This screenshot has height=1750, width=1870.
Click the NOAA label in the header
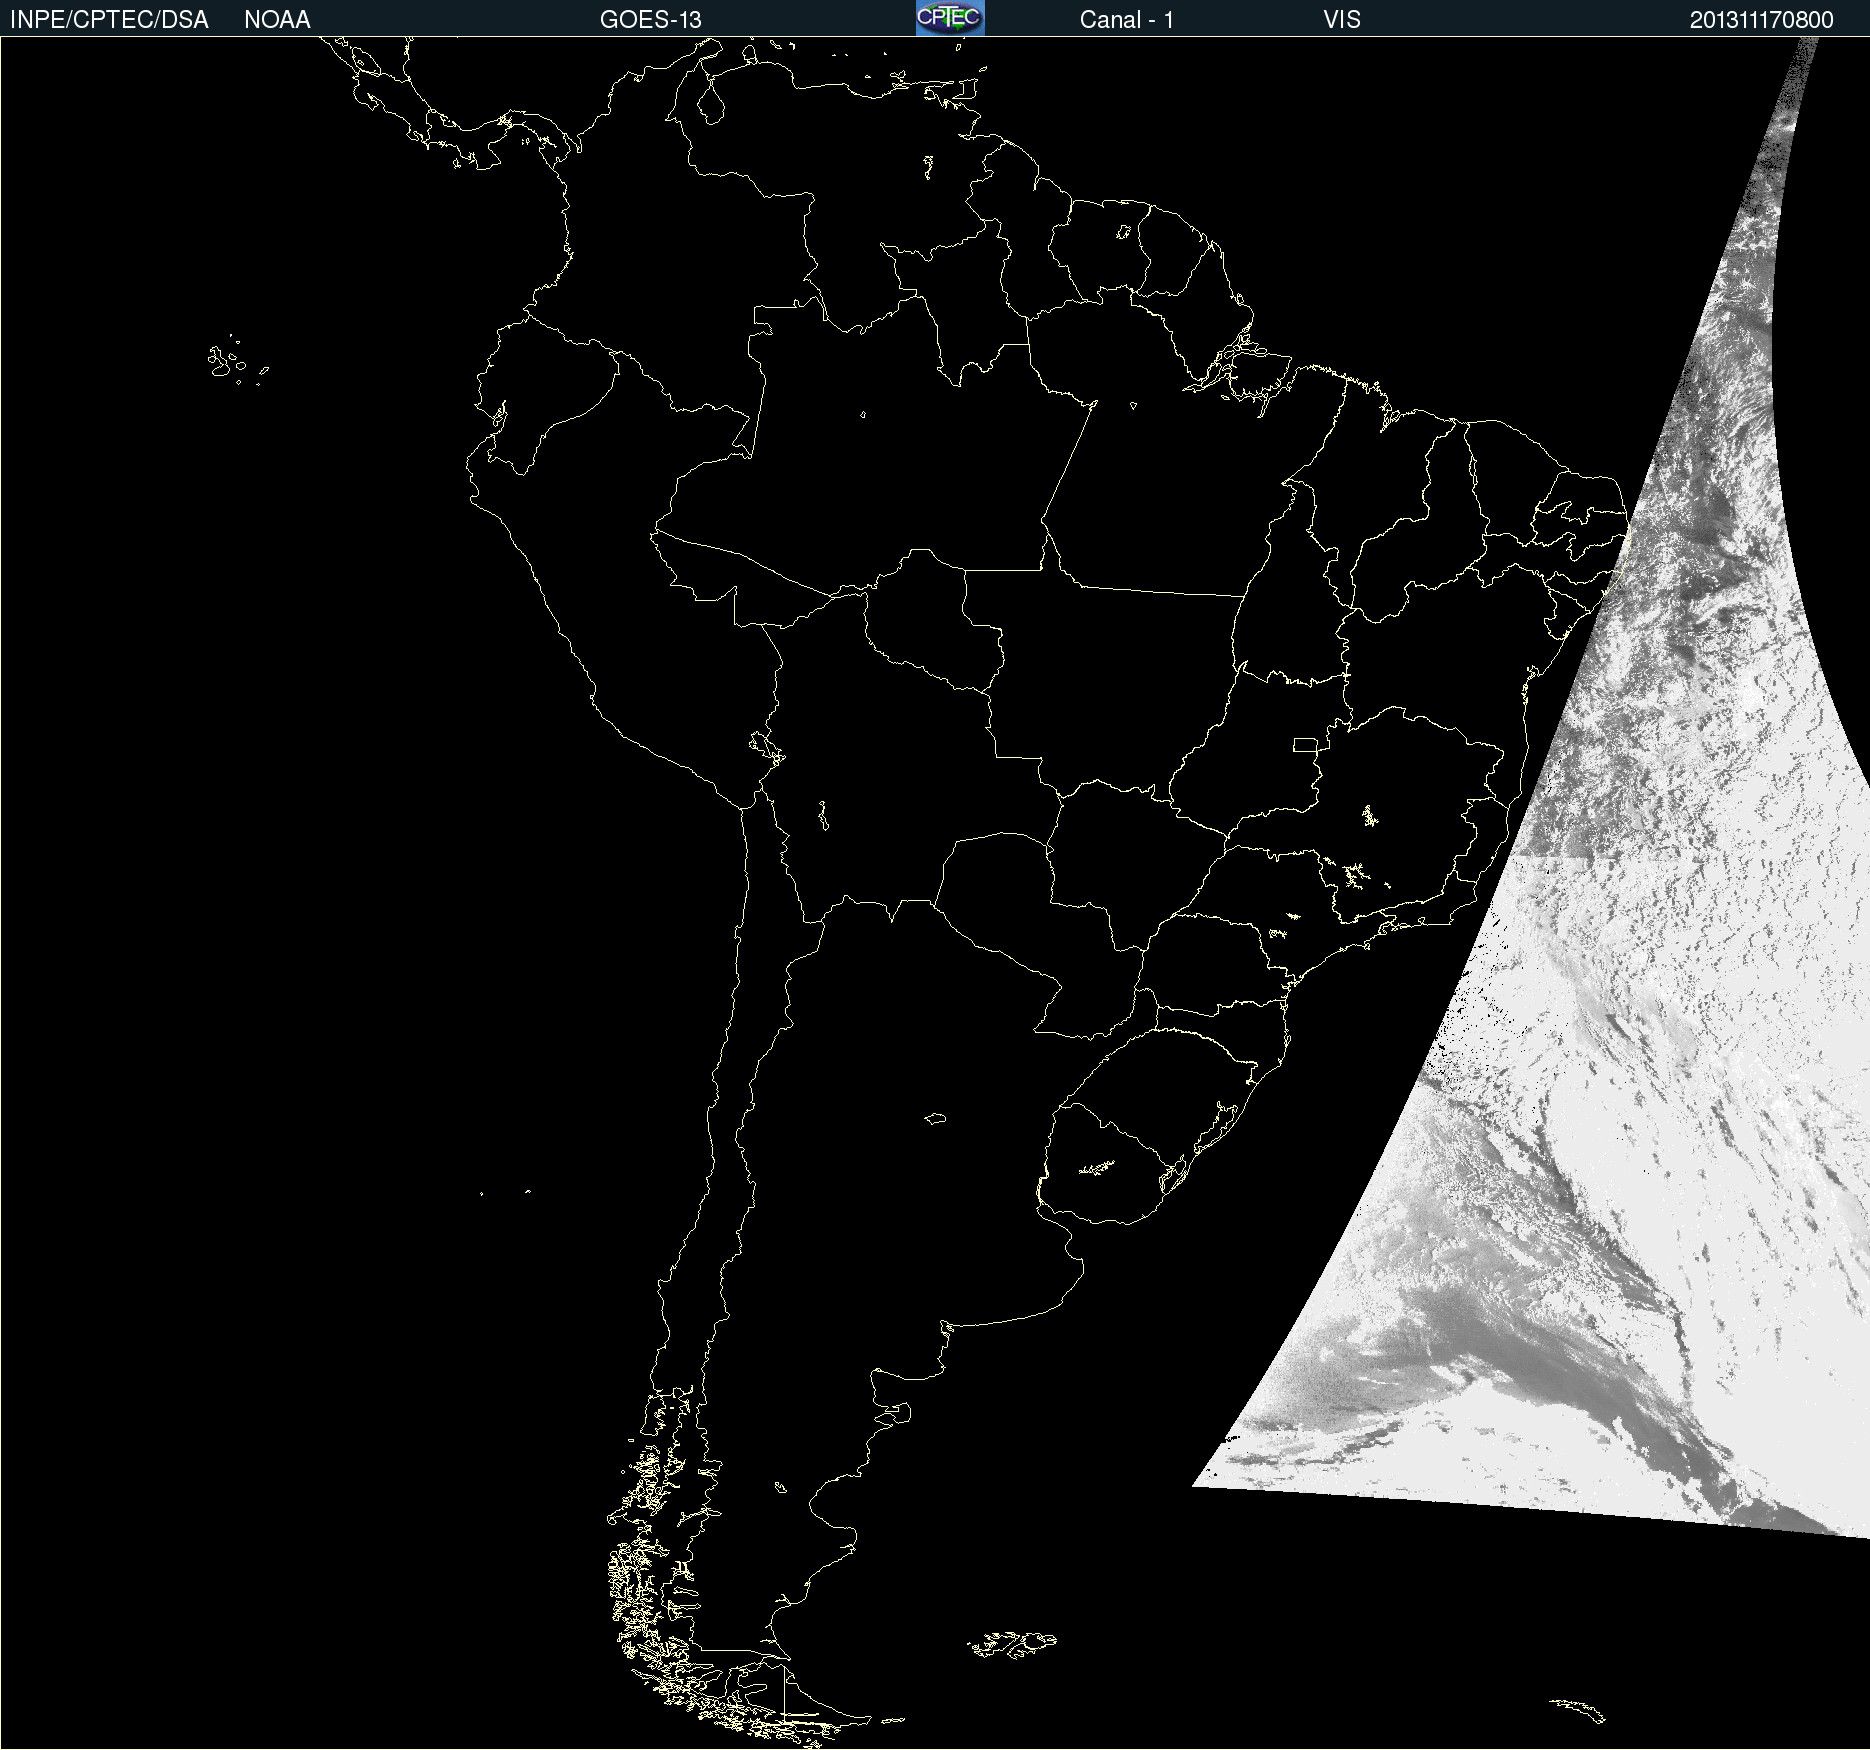[x=277, y=20]
